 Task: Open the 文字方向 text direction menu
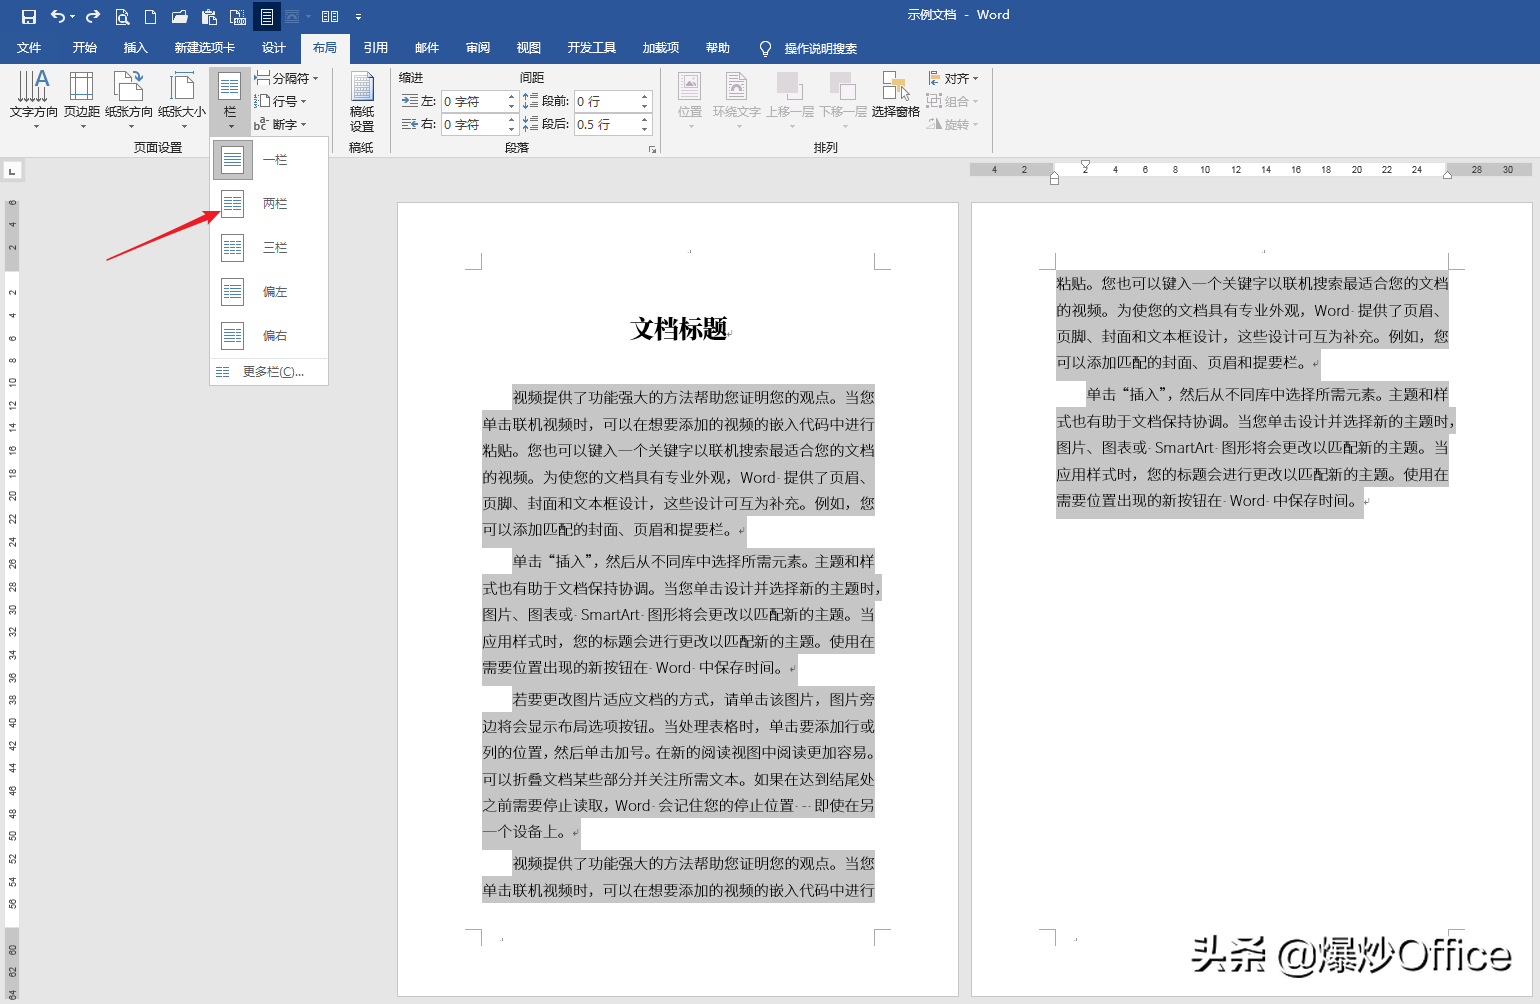pyautogui.click(x=34, y=100)
